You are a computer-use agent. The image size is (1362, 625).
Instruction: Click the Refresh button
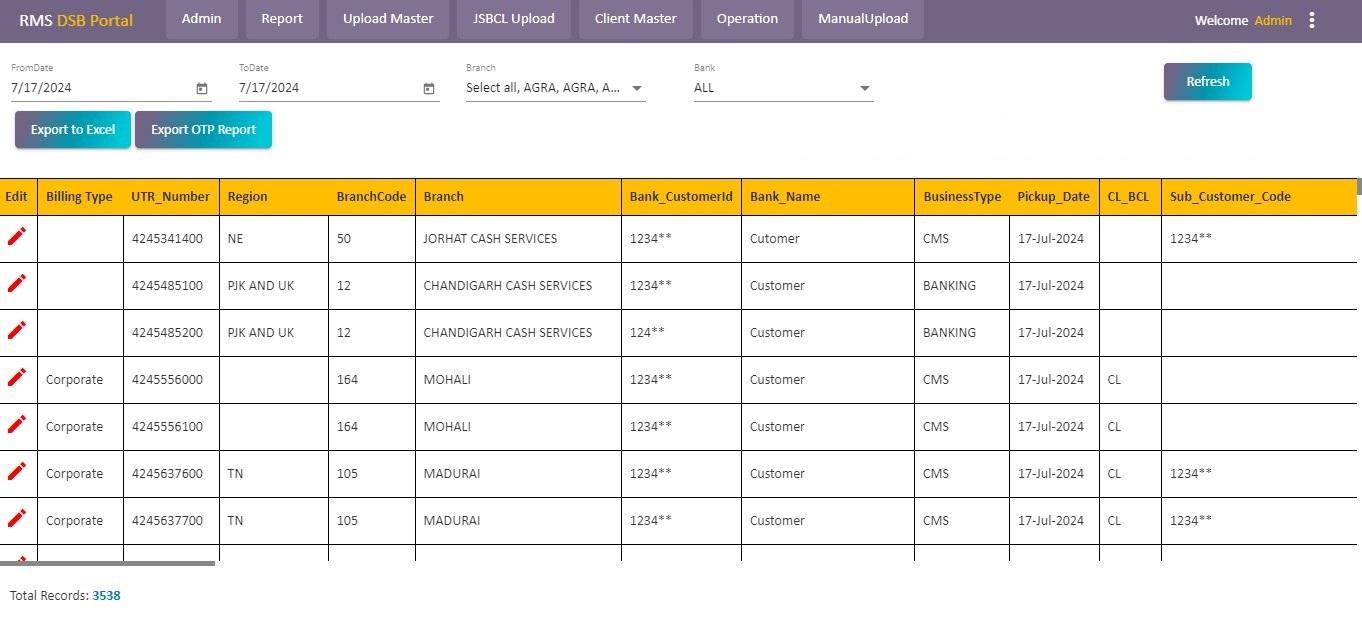1207,82
